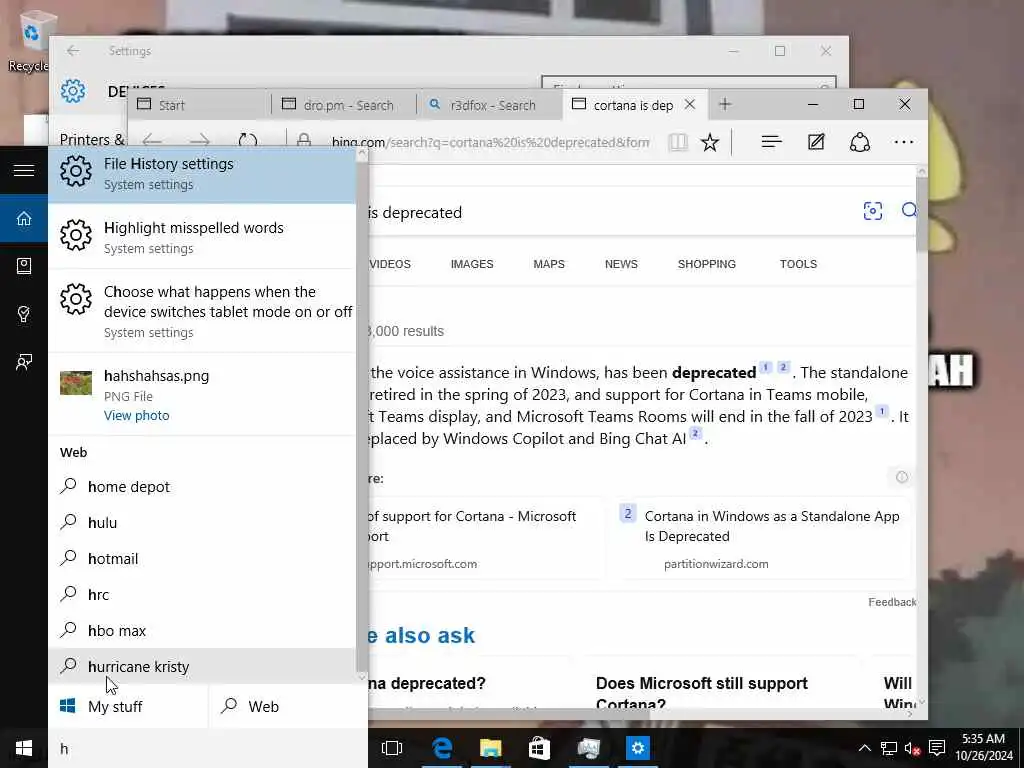
Task: Open the Settings app taskbar icon
Action: tap(638, 748)
